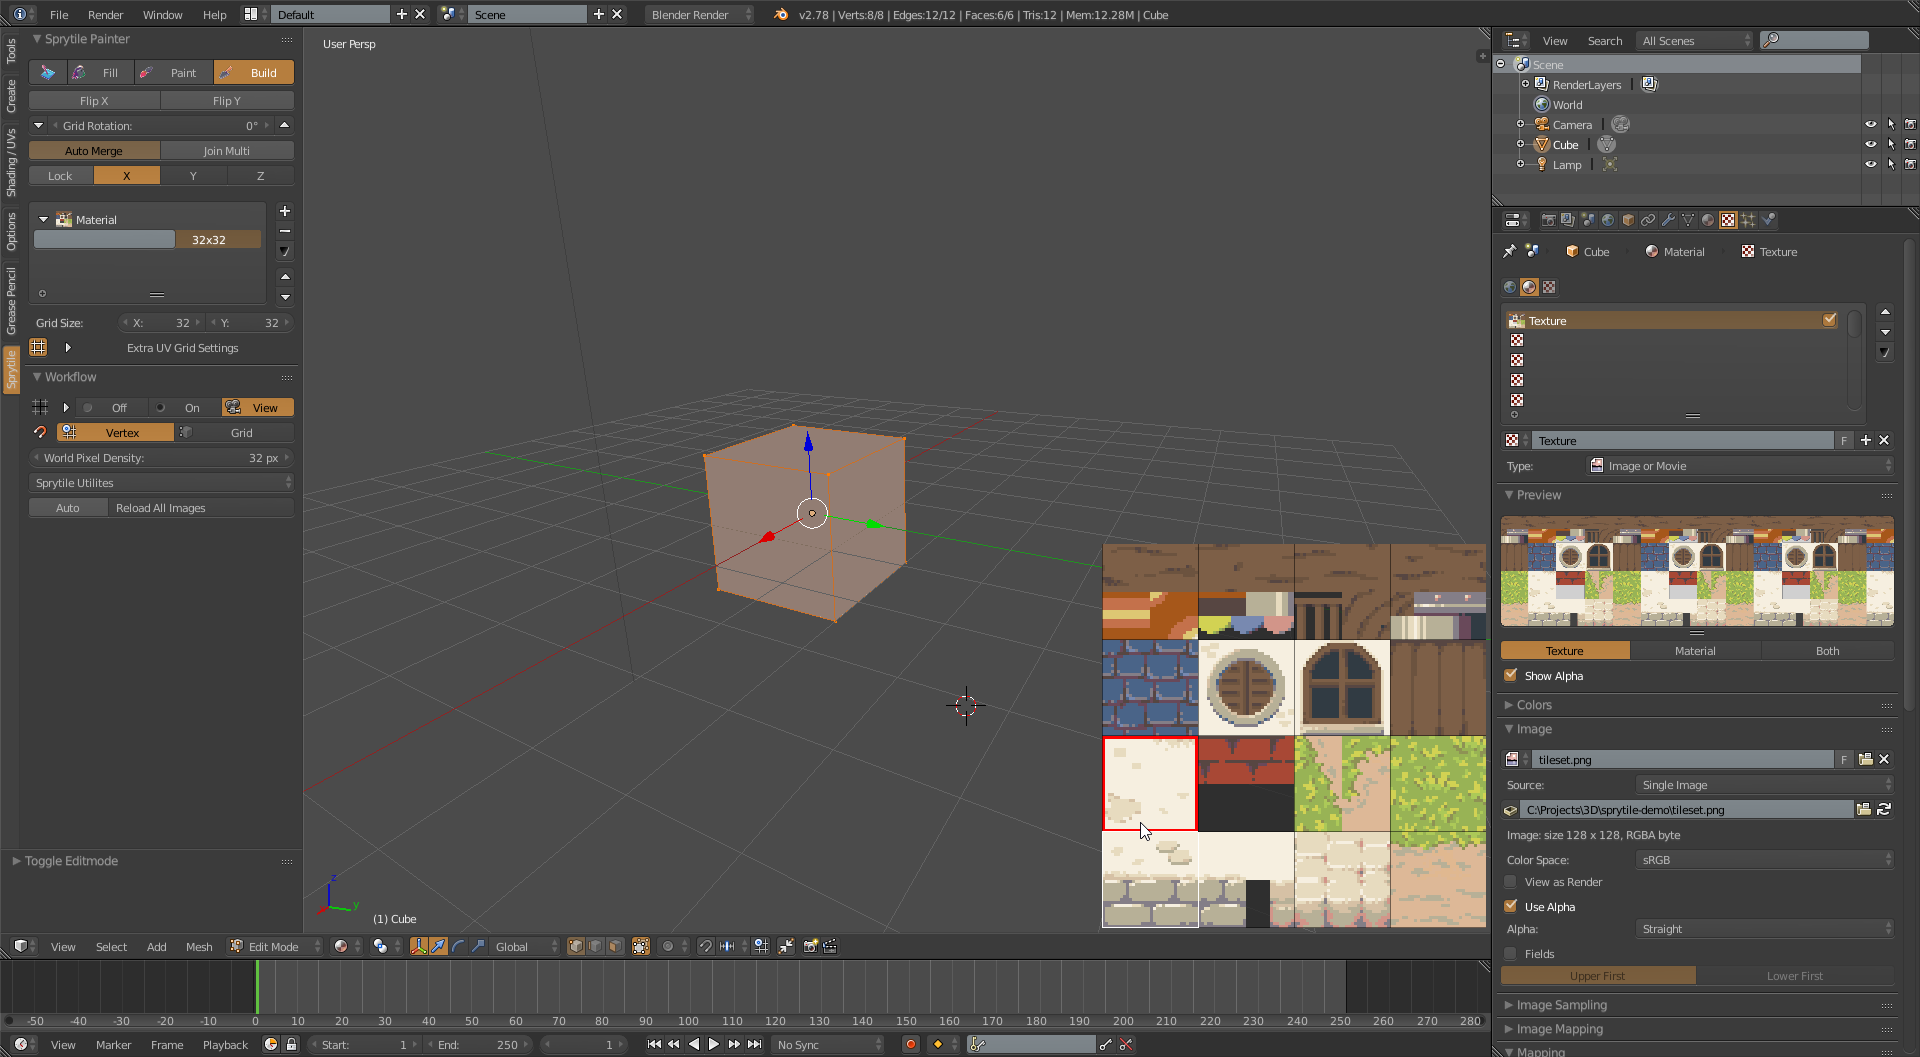Click the Reload All Images button

[x=201, y=508]
